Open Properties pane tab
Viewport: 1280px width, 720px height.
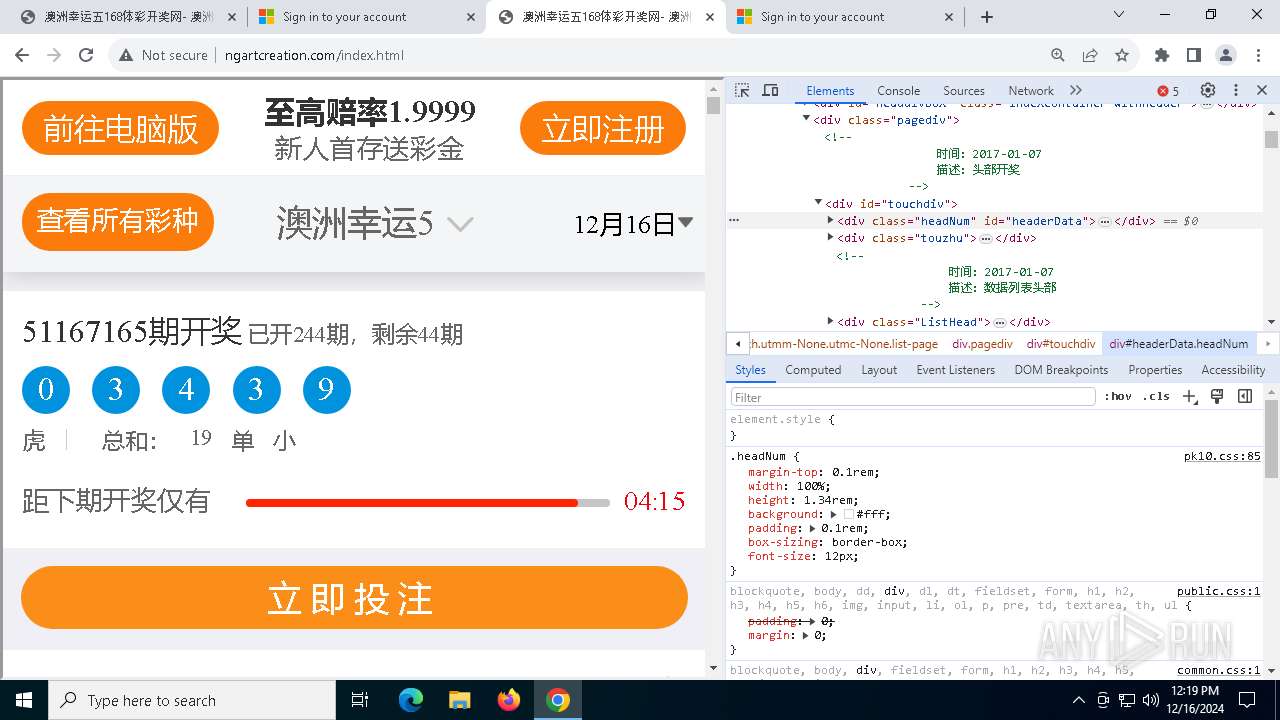(1155, 370)
